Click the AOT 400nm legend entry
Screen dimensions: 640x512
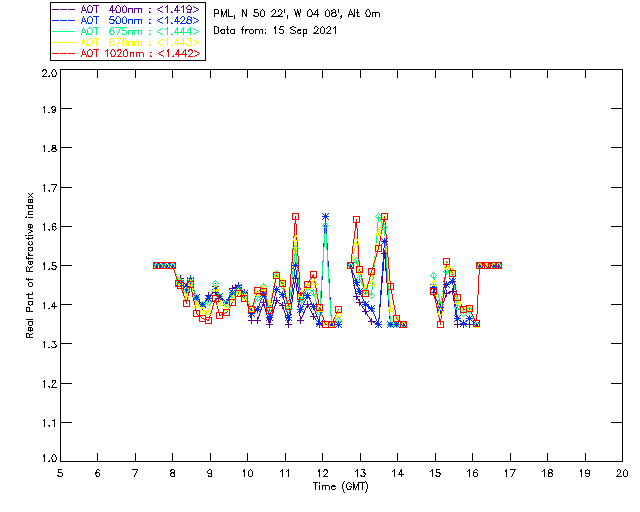click(x=127, y=9)
